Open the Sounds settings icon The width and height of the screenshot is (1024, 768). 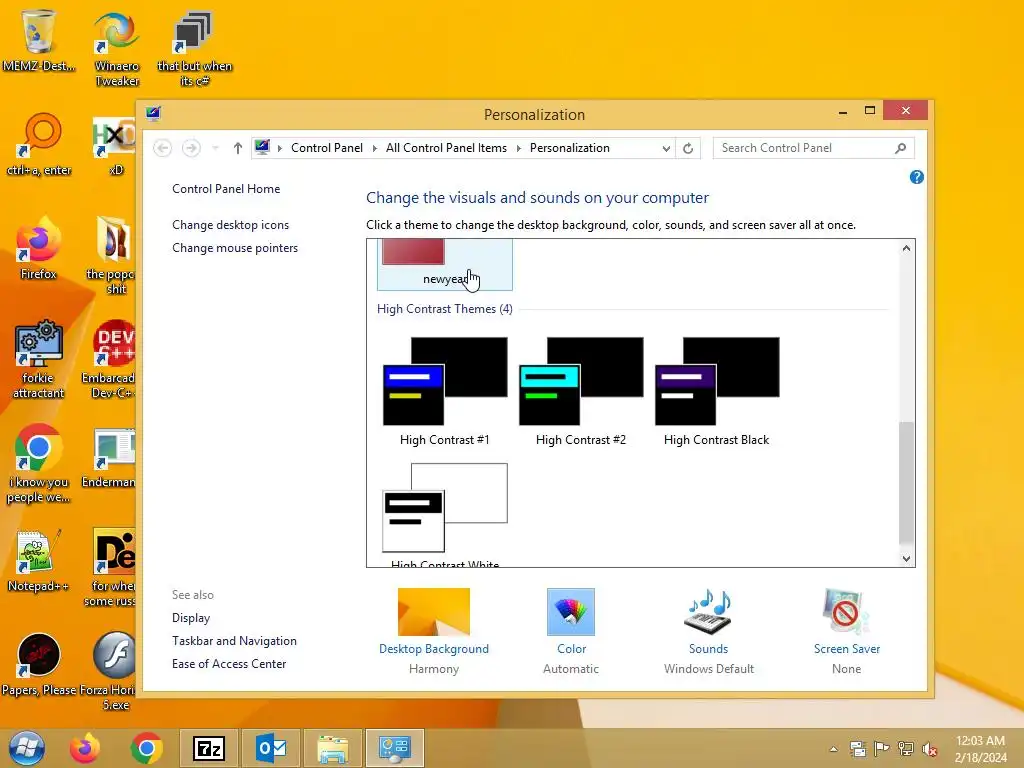tap(709, 612)
